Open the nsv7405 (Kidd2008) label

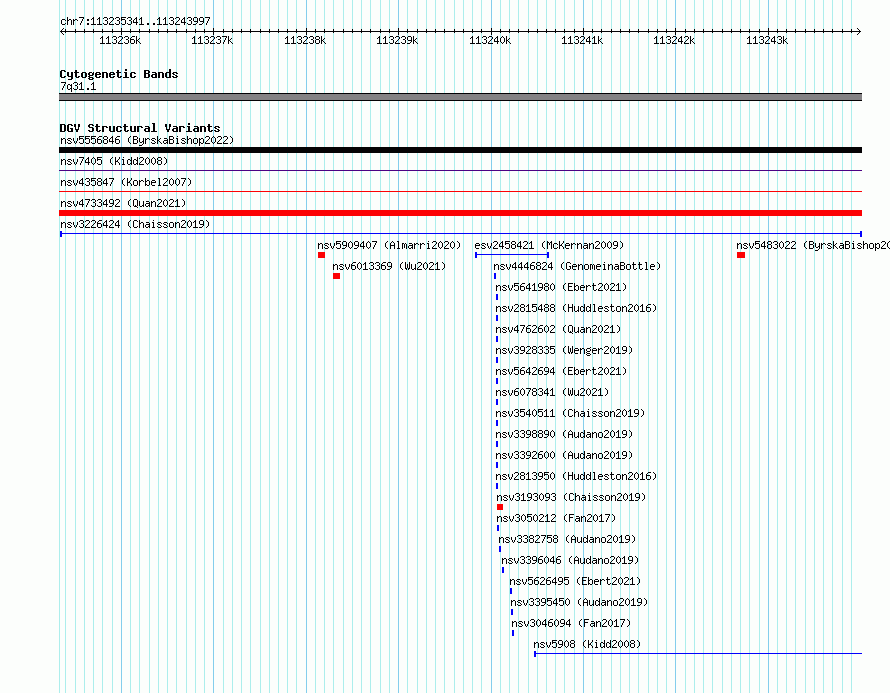coord(114,161)
